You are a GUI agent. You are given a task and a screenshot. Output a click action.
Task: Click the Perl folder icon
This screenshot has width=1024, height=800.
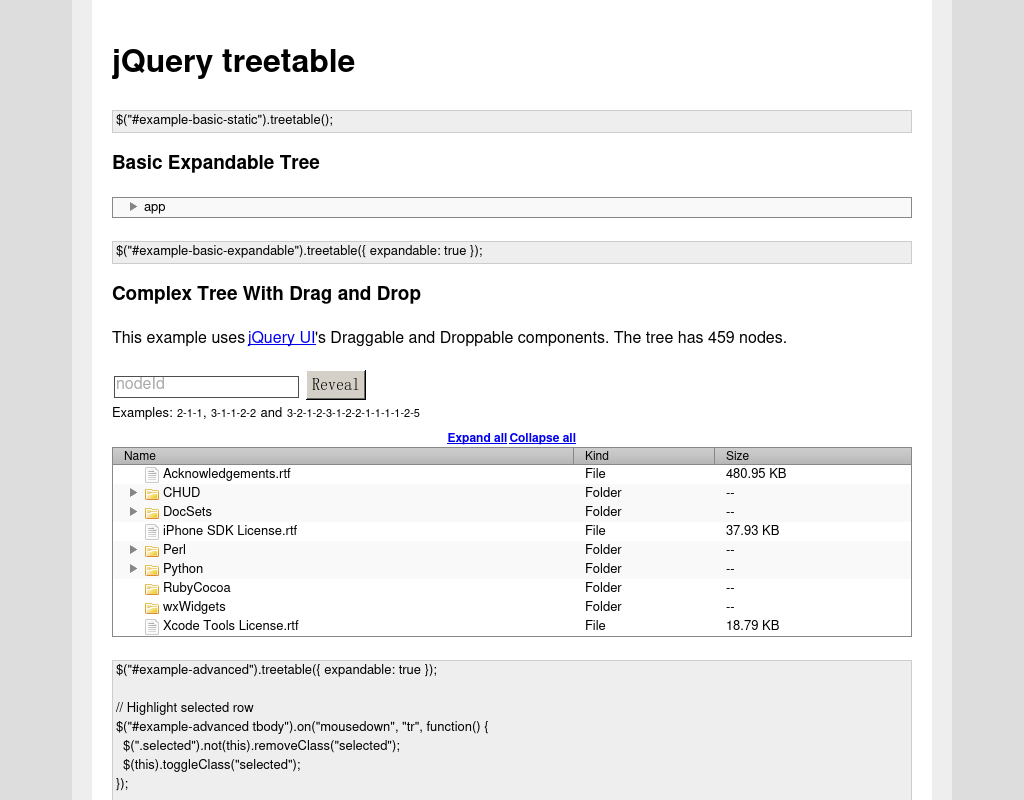(151, 549)
